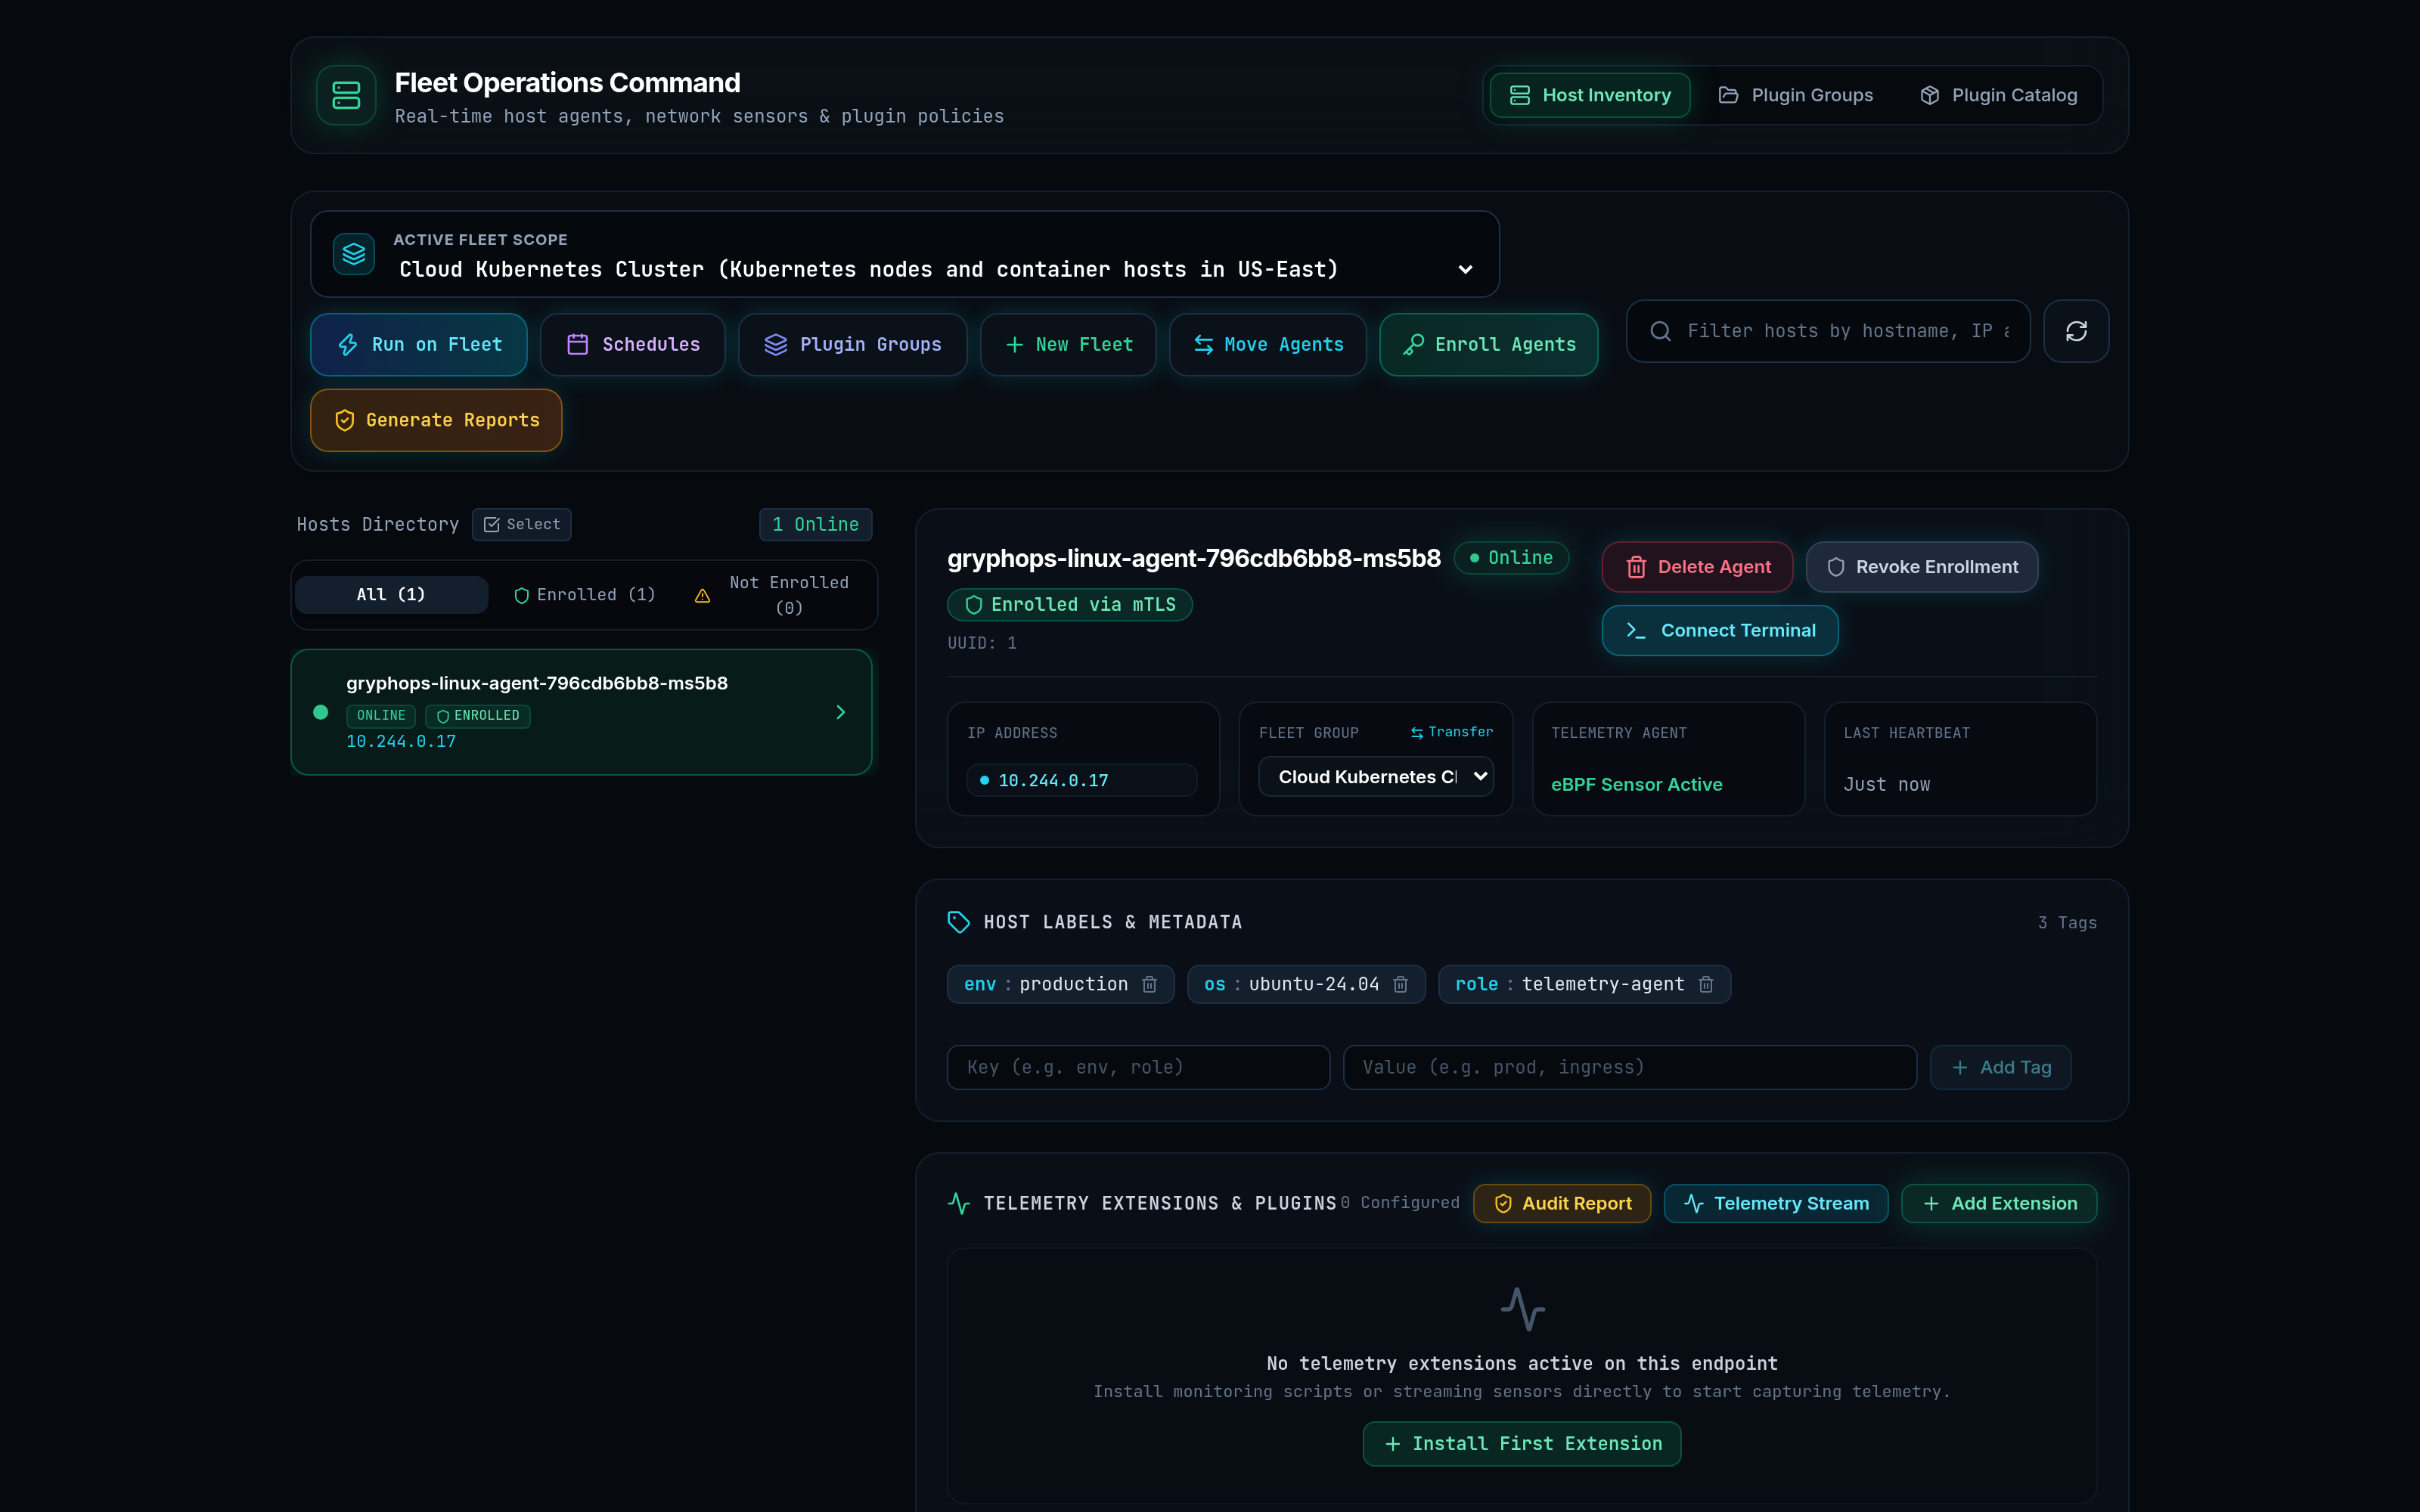Click the warning triangle icon near Not Enrolled
This screenshot has height=1512, width=2420.
click(702, 596)
